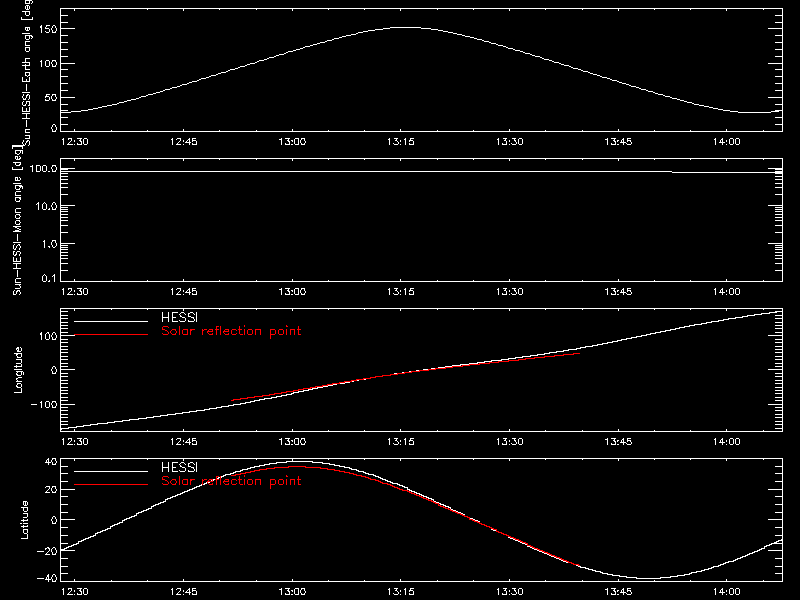Click the -40 tick on Latitude plot
This screenshot has width=800, height=600.
click(47, 578)
